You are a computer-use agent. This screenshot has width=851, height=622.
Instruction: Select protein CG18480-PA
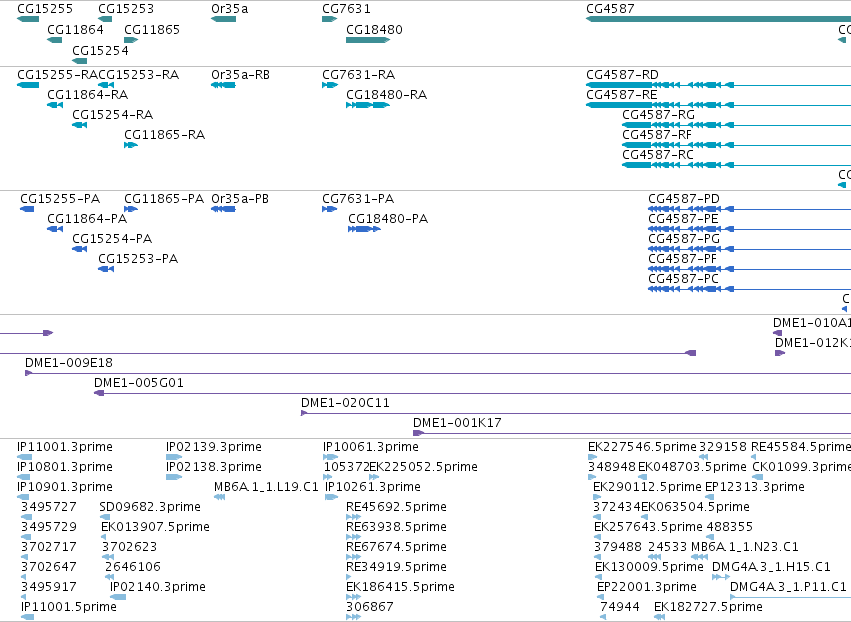(x=364, y=229)
